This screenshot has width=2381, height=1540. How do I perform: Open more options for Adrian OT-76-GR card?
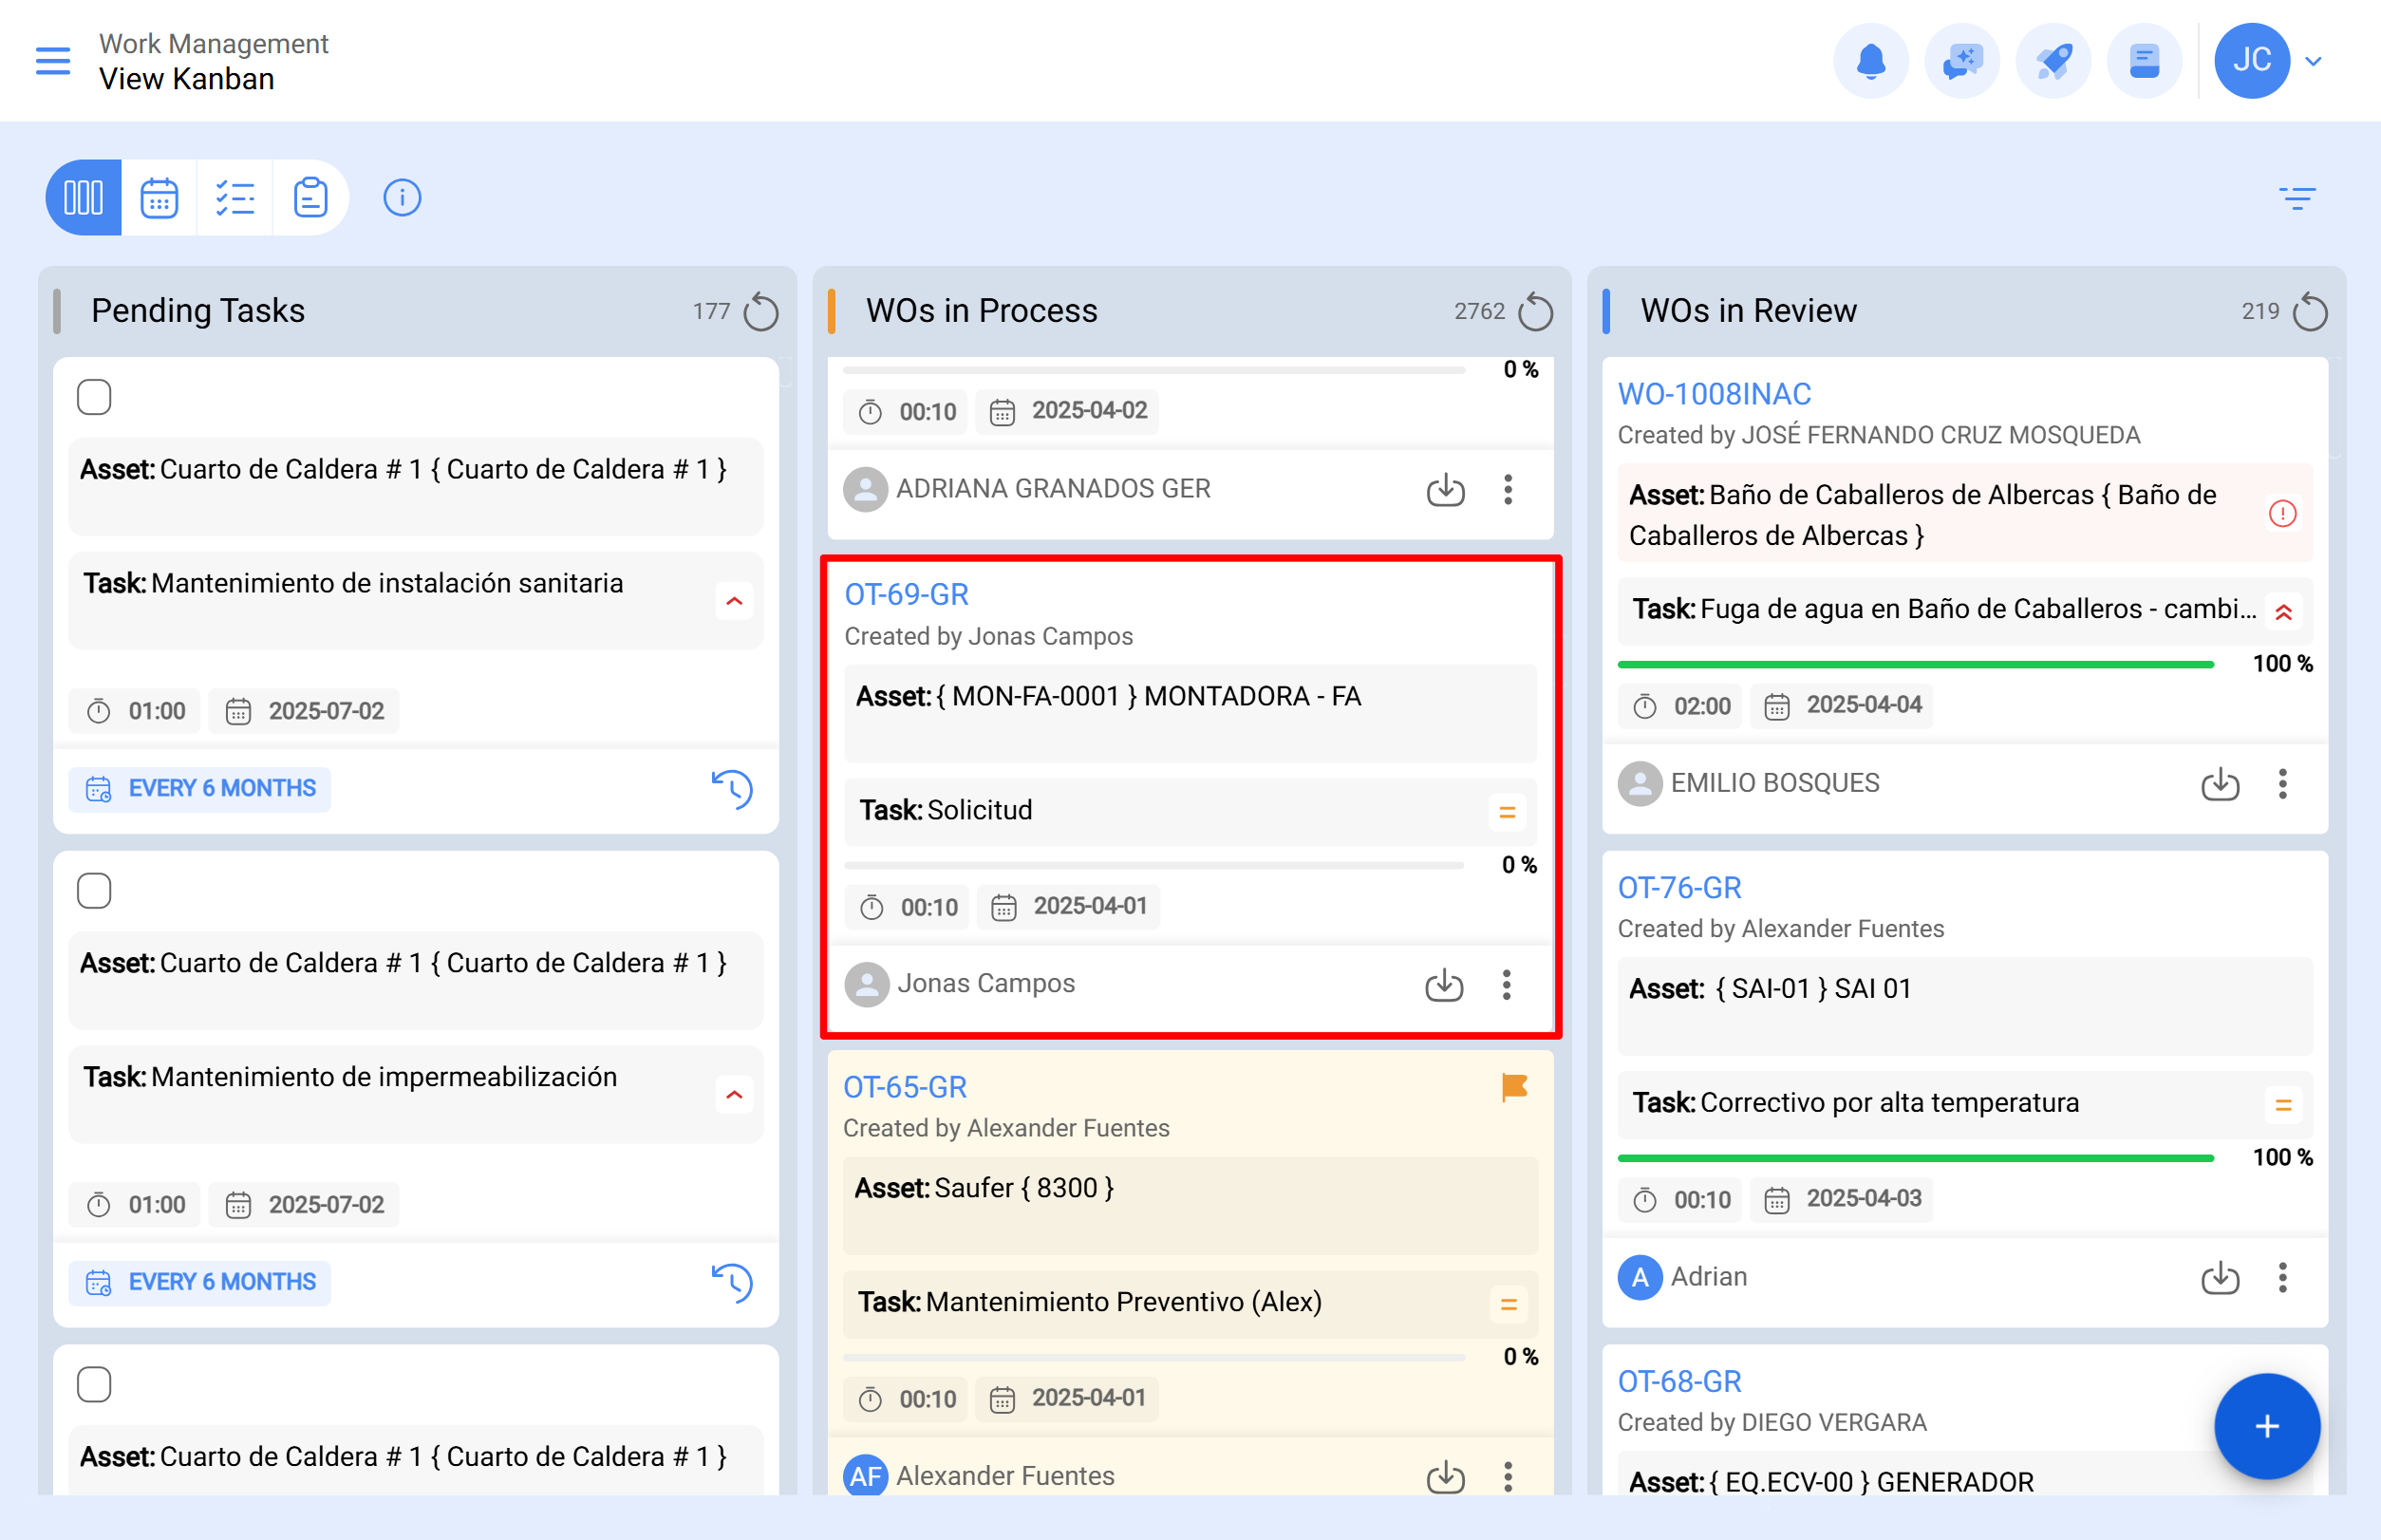[x=2282, y=1278]
